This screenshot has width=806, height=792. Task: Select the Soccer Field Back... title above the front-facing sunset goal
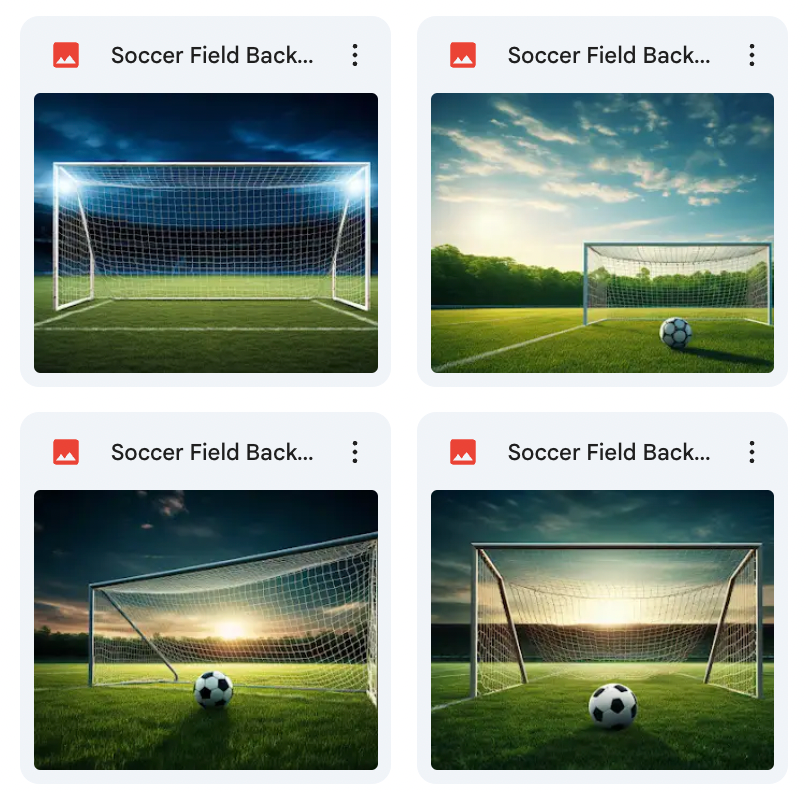[609, 452]
